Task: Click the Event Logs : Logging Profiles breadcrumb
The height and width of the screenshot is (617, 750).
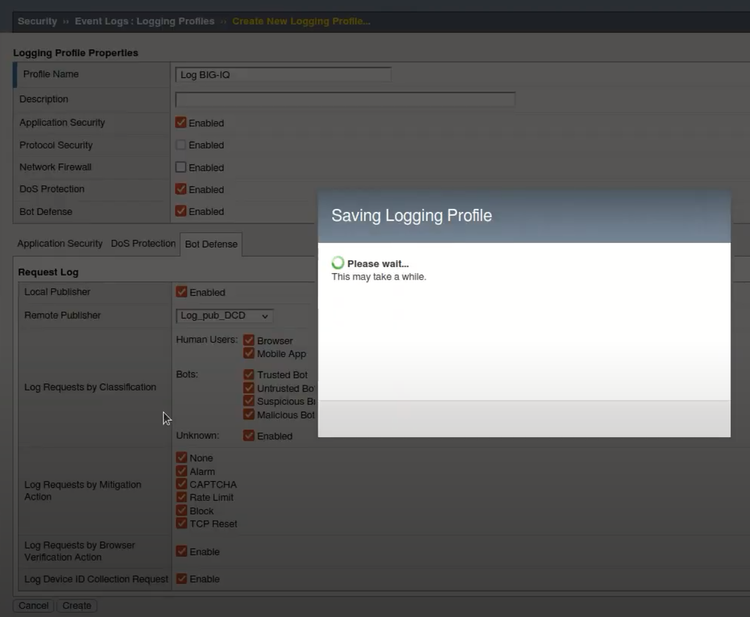Action: [x=147, y=21]
